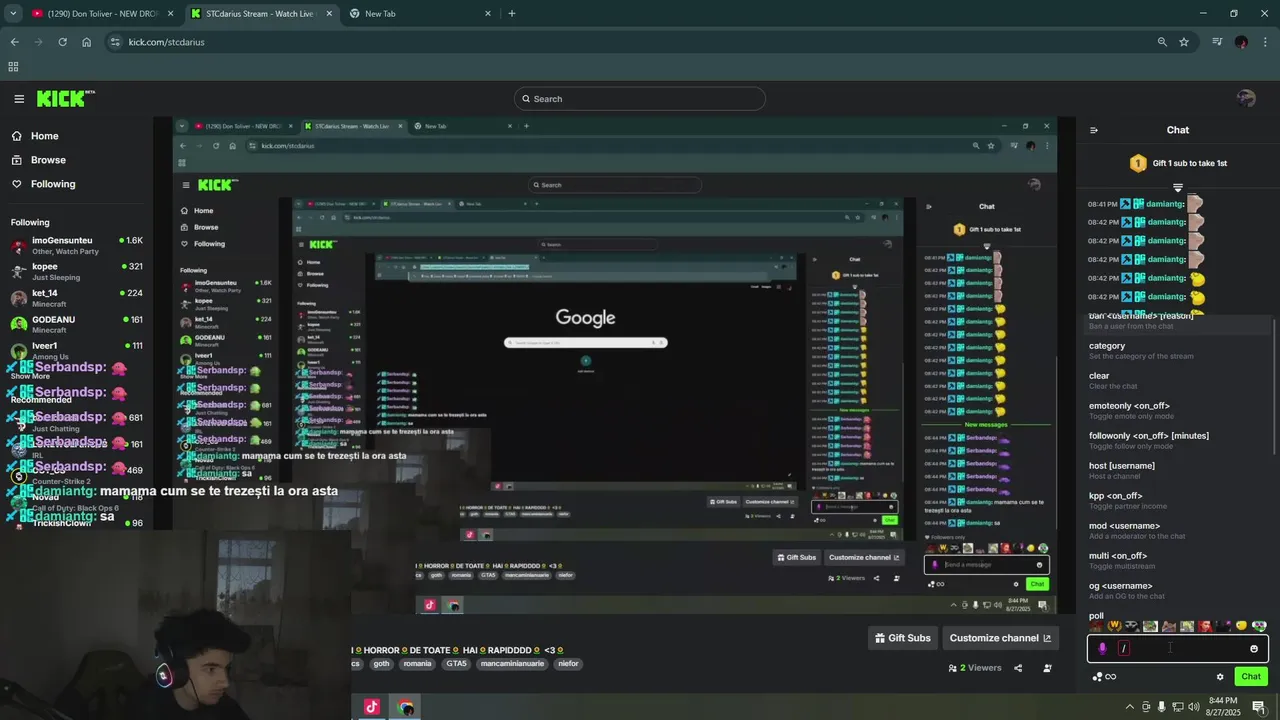Open the Chrome tab search dropdown

pyautogui.click(x=13, y=13)
